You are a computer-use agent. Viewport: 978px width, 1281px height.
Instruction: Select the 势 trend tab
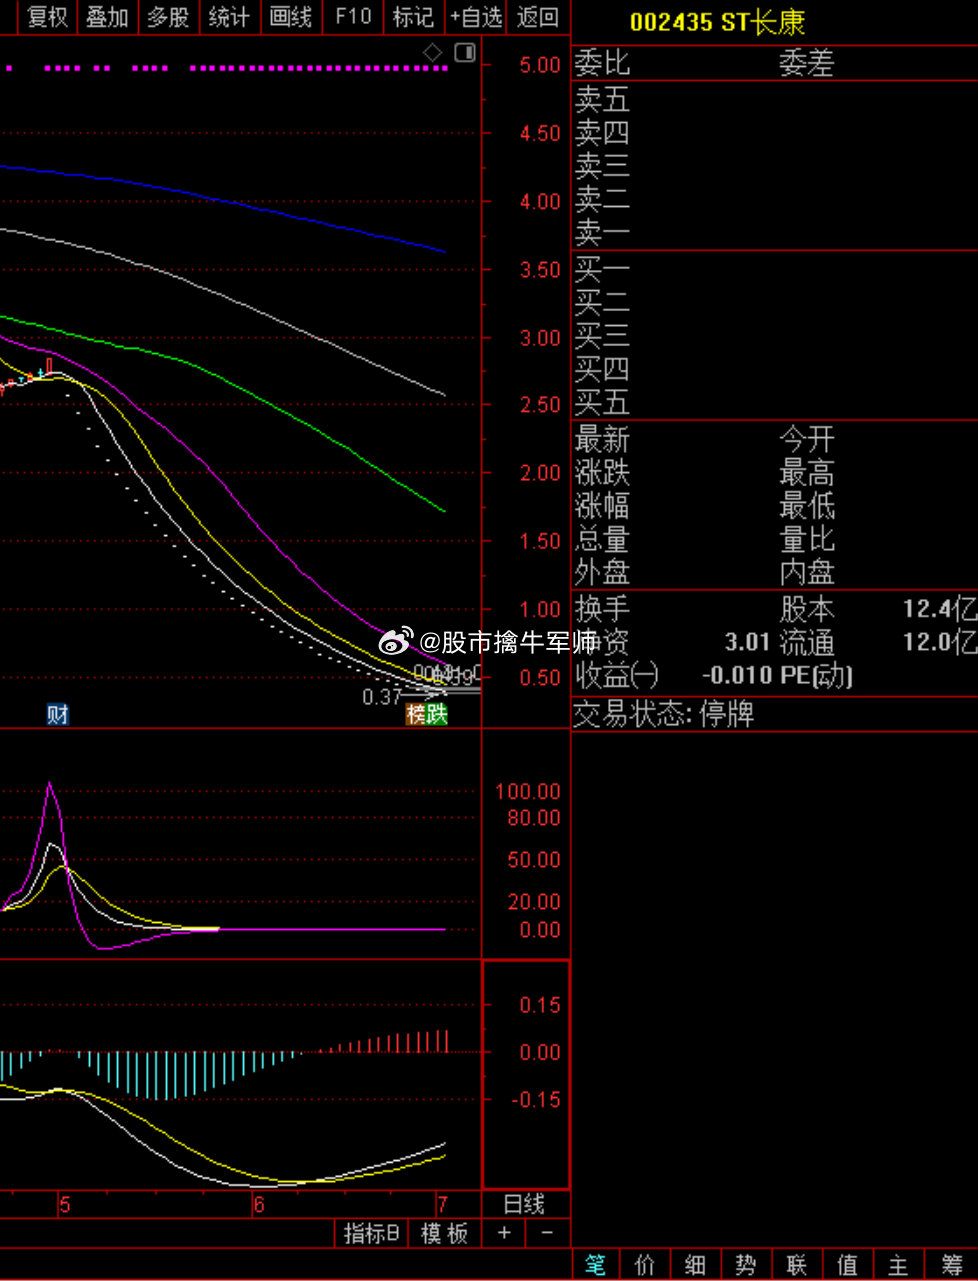tap(746, 1265)
